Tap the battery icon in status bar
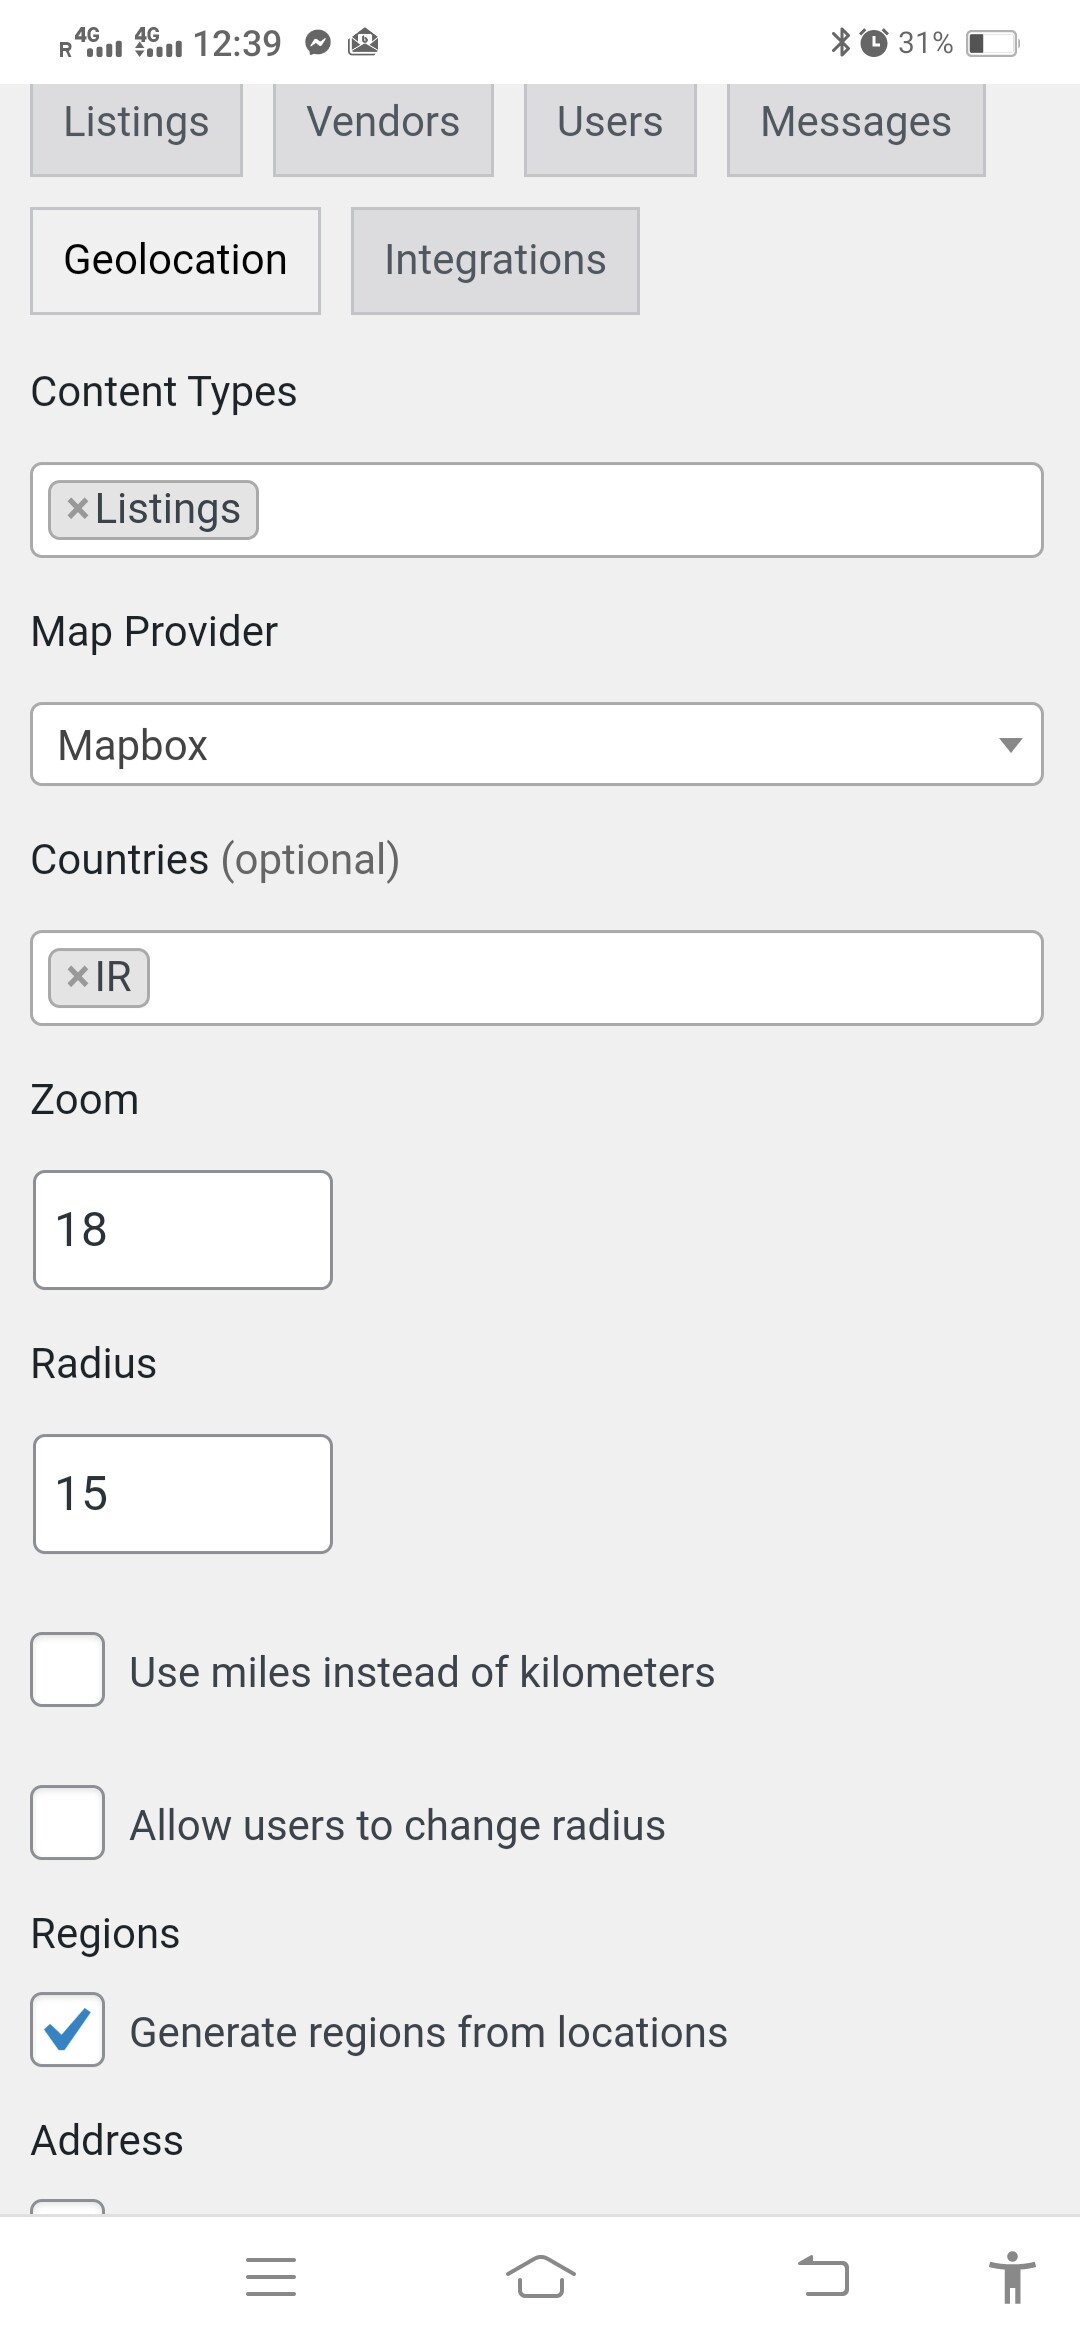1080x2340 pixels. 992,43
